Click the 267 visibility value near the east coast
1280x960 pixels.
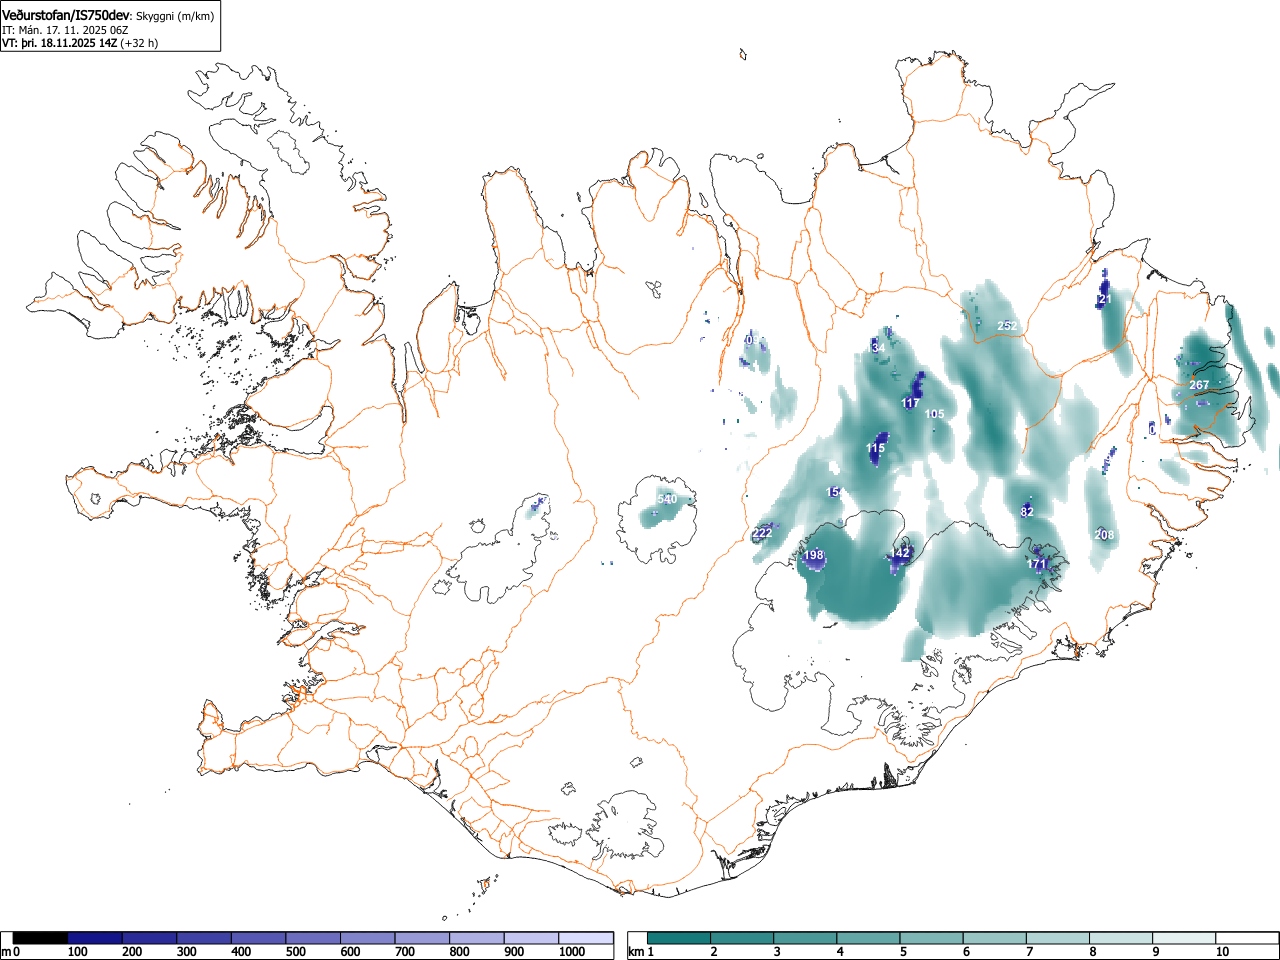point(1199,385)
